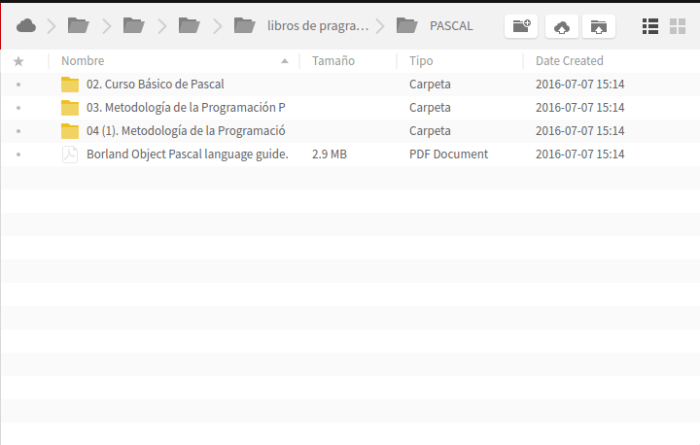Select the PASCAL breadcrumb item
700x445 pixels.
coord(450,26)
